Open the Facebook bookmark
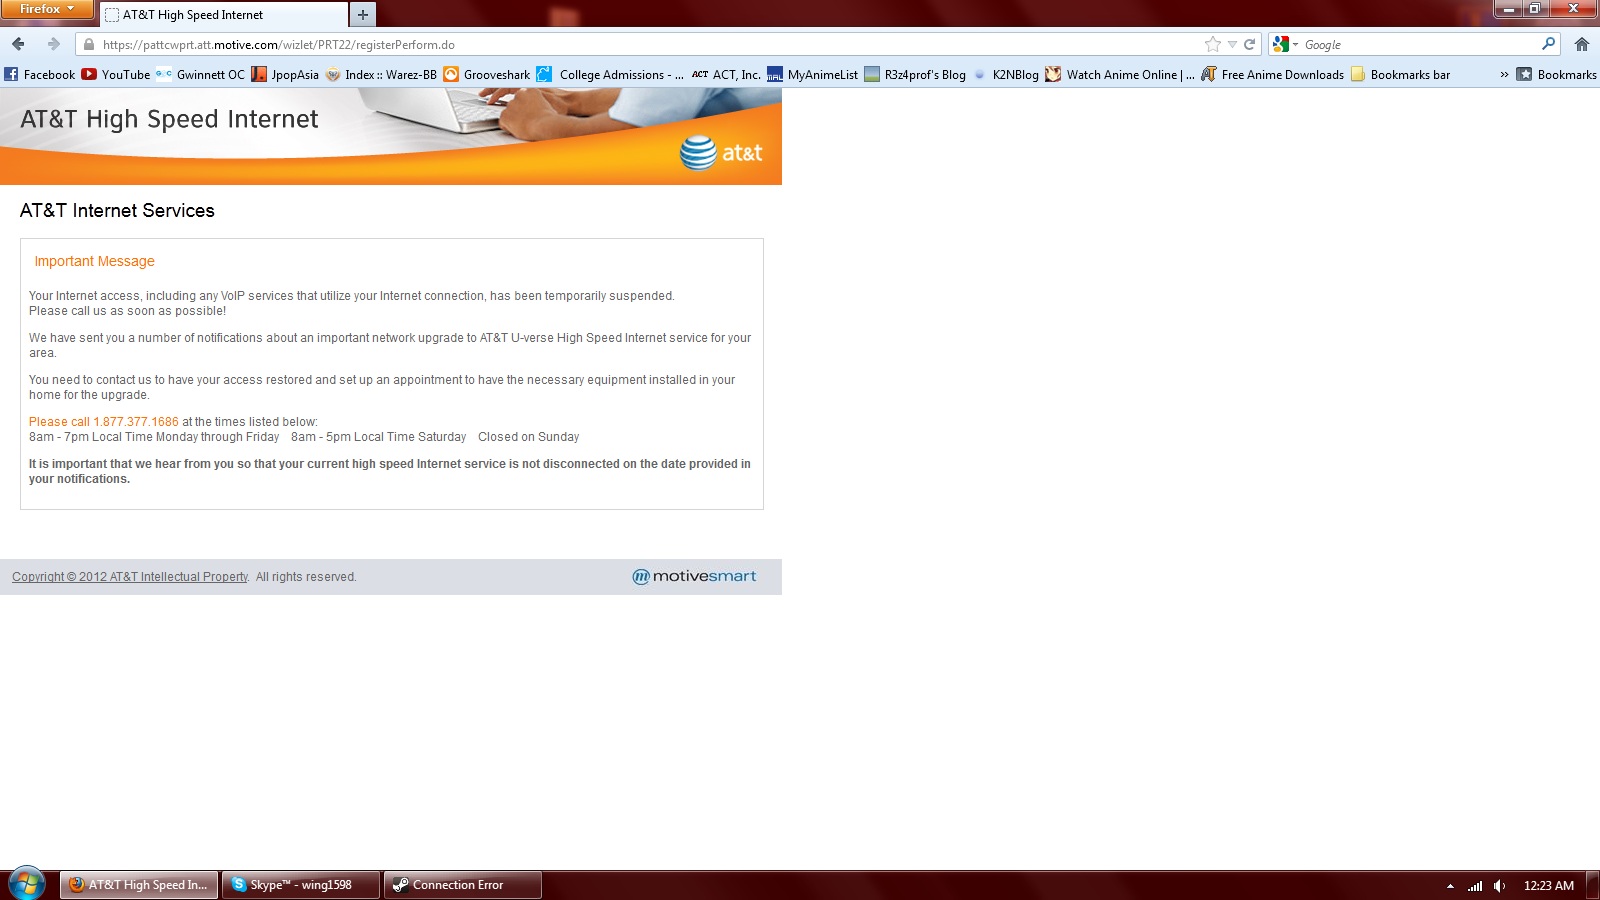 40,74
